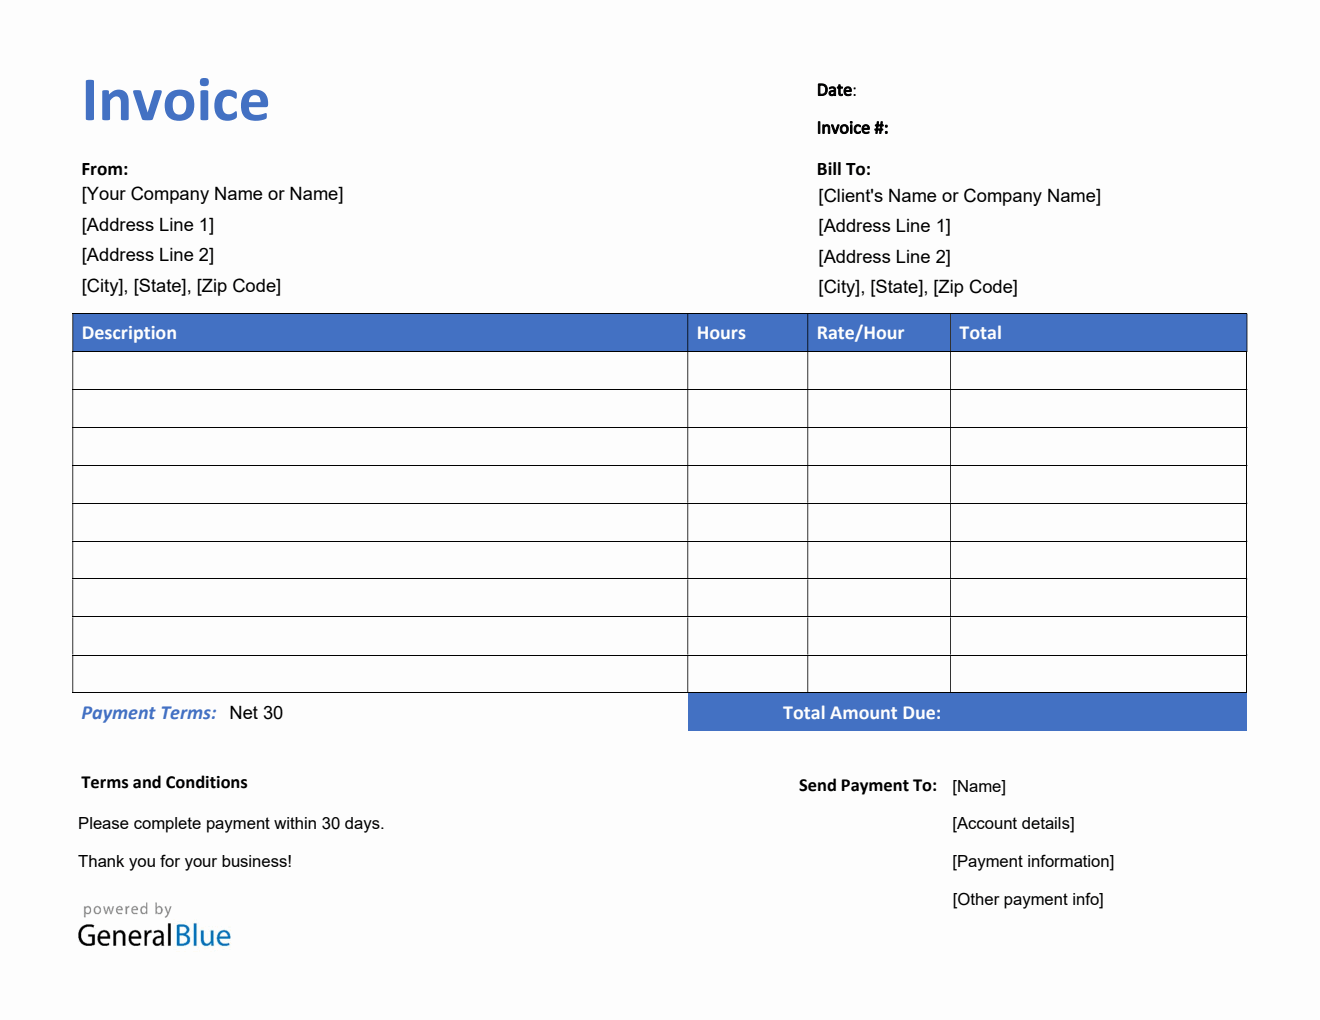Click the Payment Terms label
The height and width of the screenshot is (1020, 1320).
(x=149, y=712)
